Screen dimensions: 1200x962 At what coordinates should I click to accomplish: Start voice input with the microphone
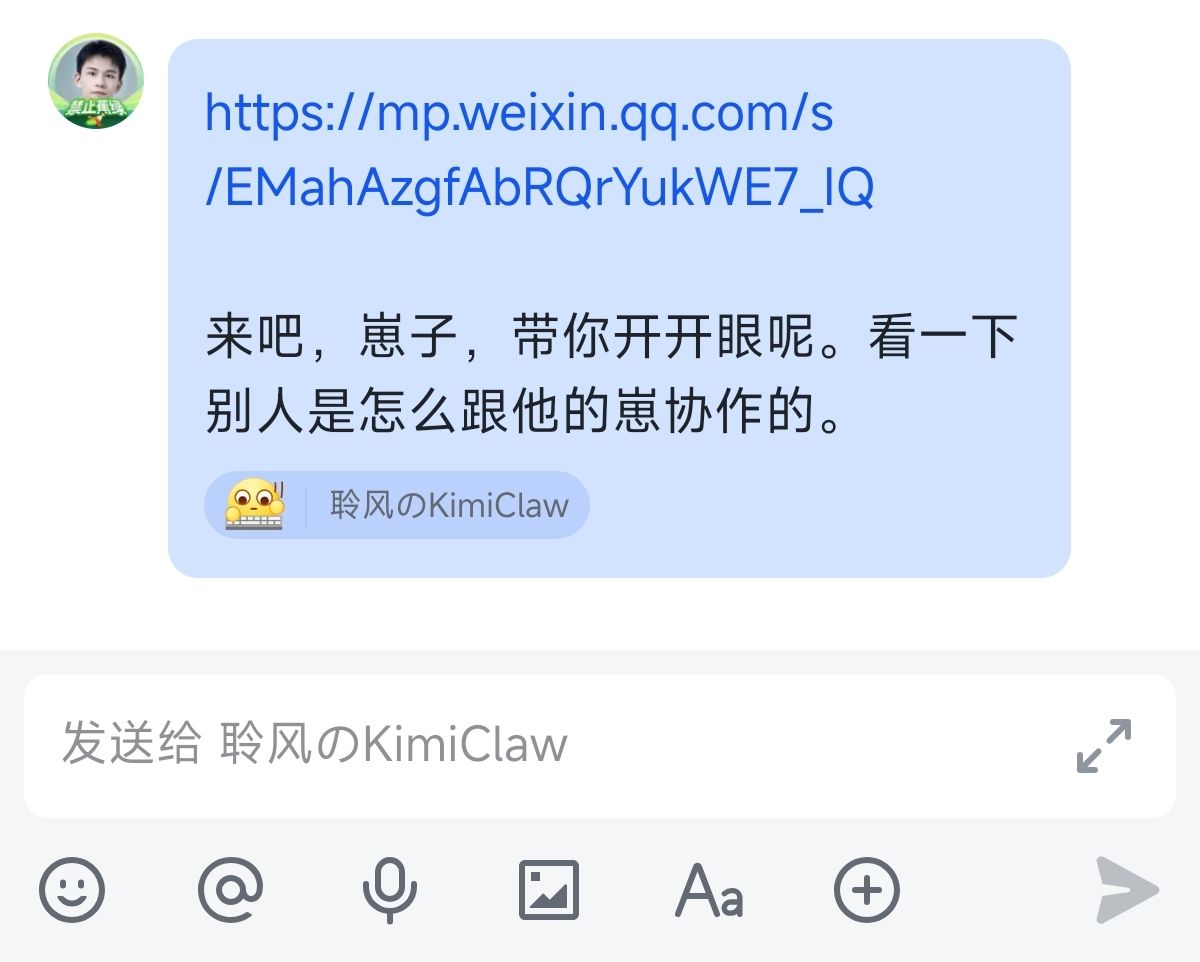(x=389, y=889)
